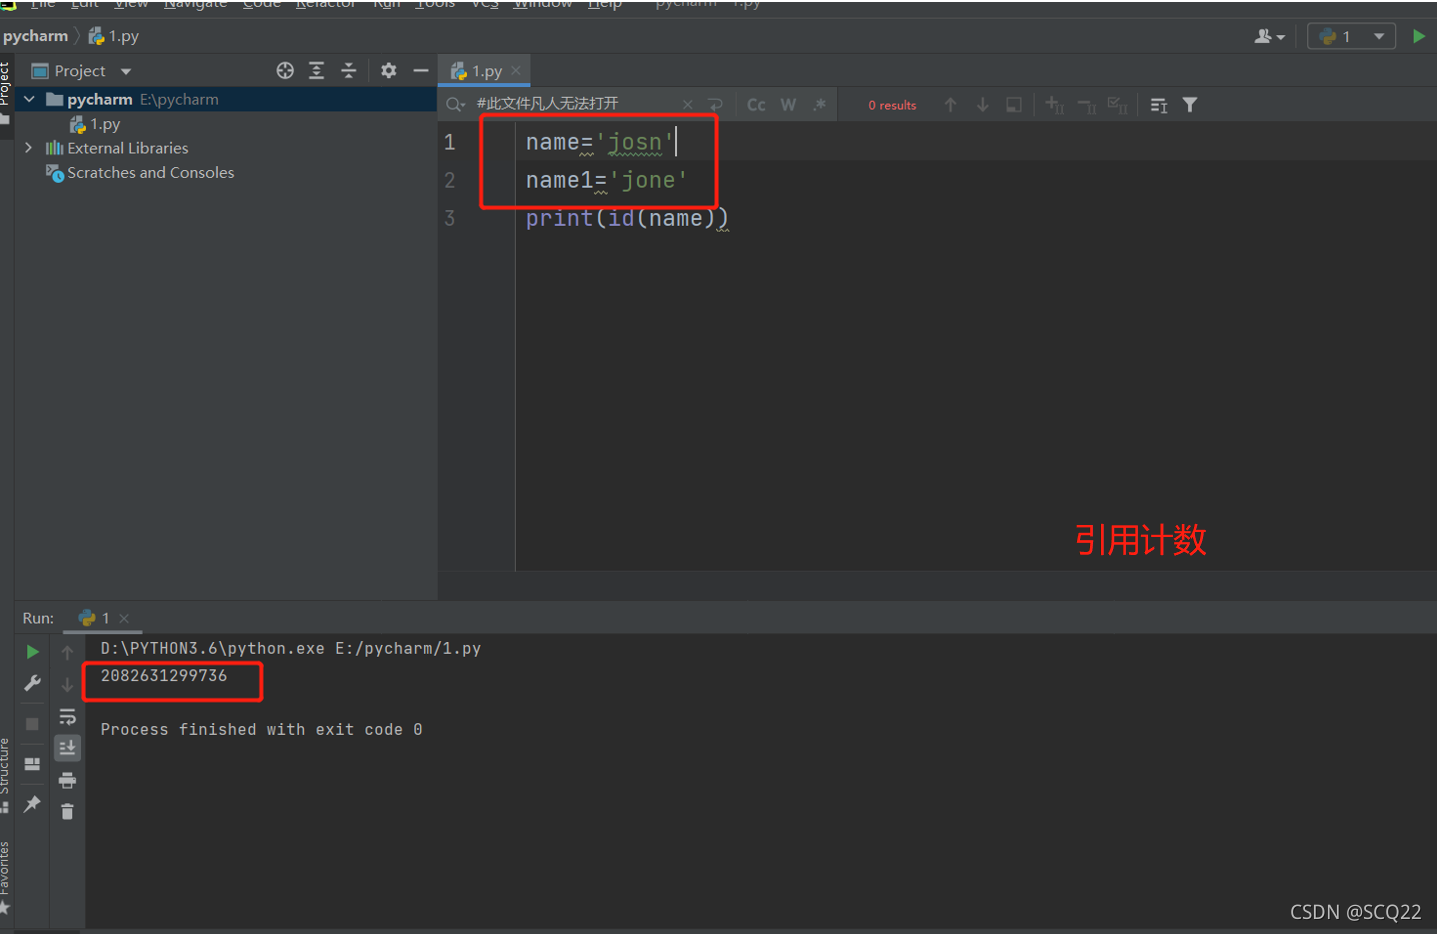Click the Stop process square icon
The width and height of the screenshot is (1437, 934).
32,723
